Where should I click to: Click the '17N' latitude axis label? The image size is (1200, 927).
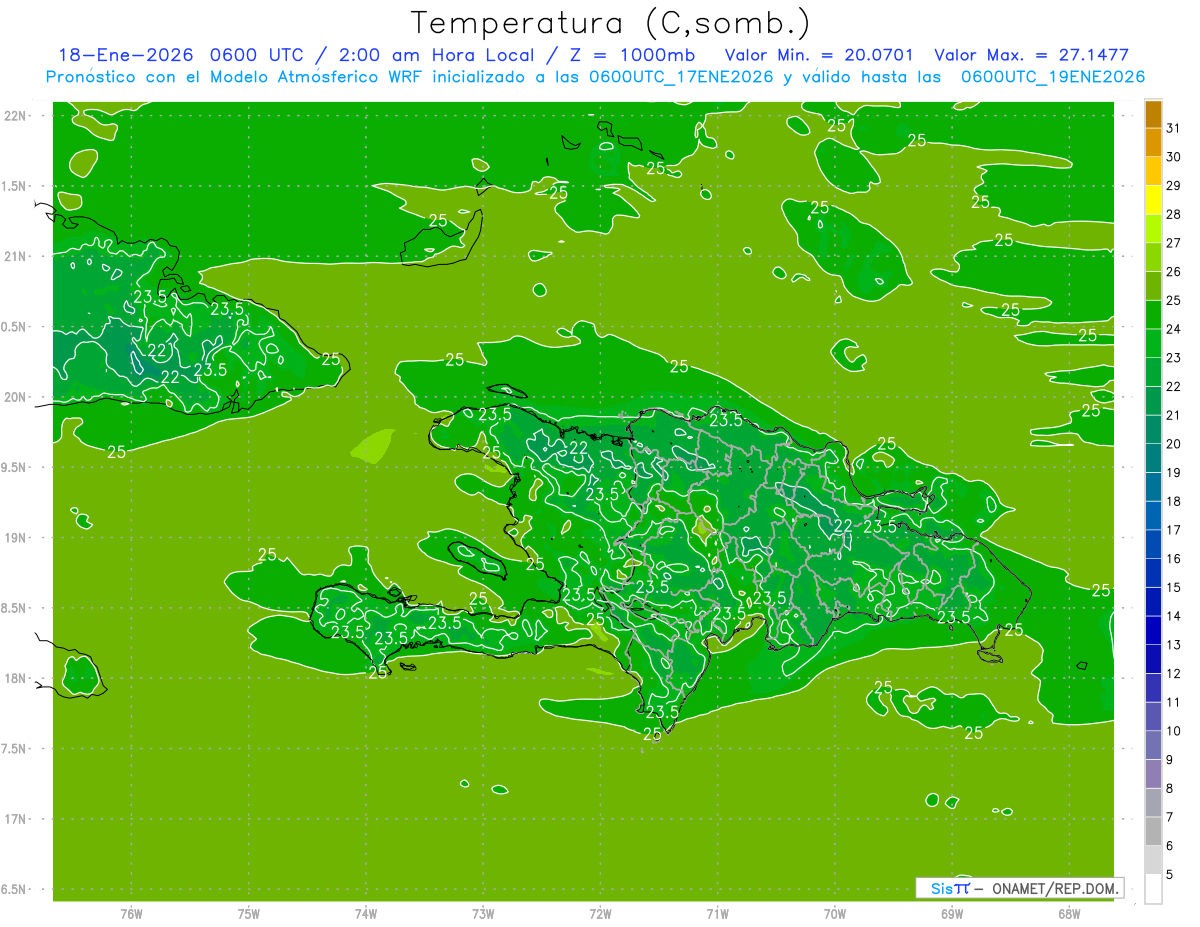(x=14, y=819)
